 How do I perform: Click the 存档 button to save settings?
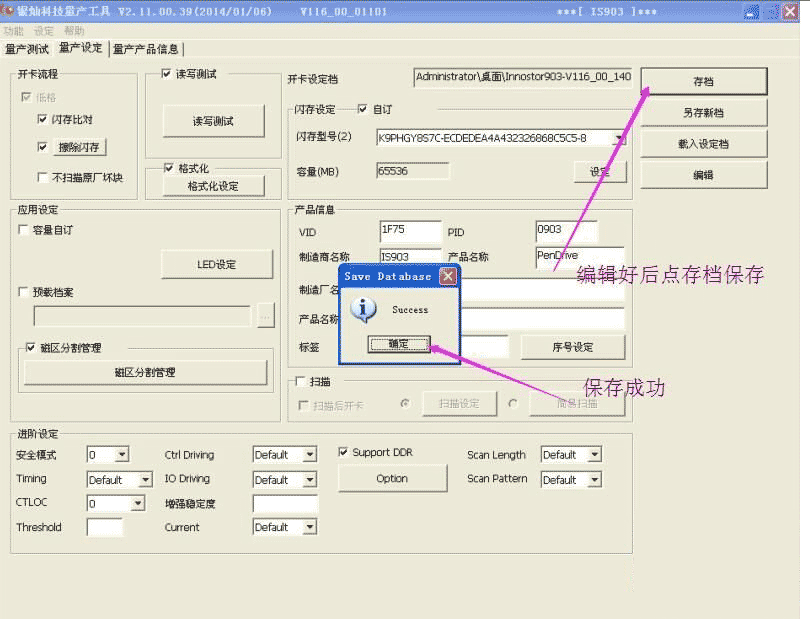(703, 80)
